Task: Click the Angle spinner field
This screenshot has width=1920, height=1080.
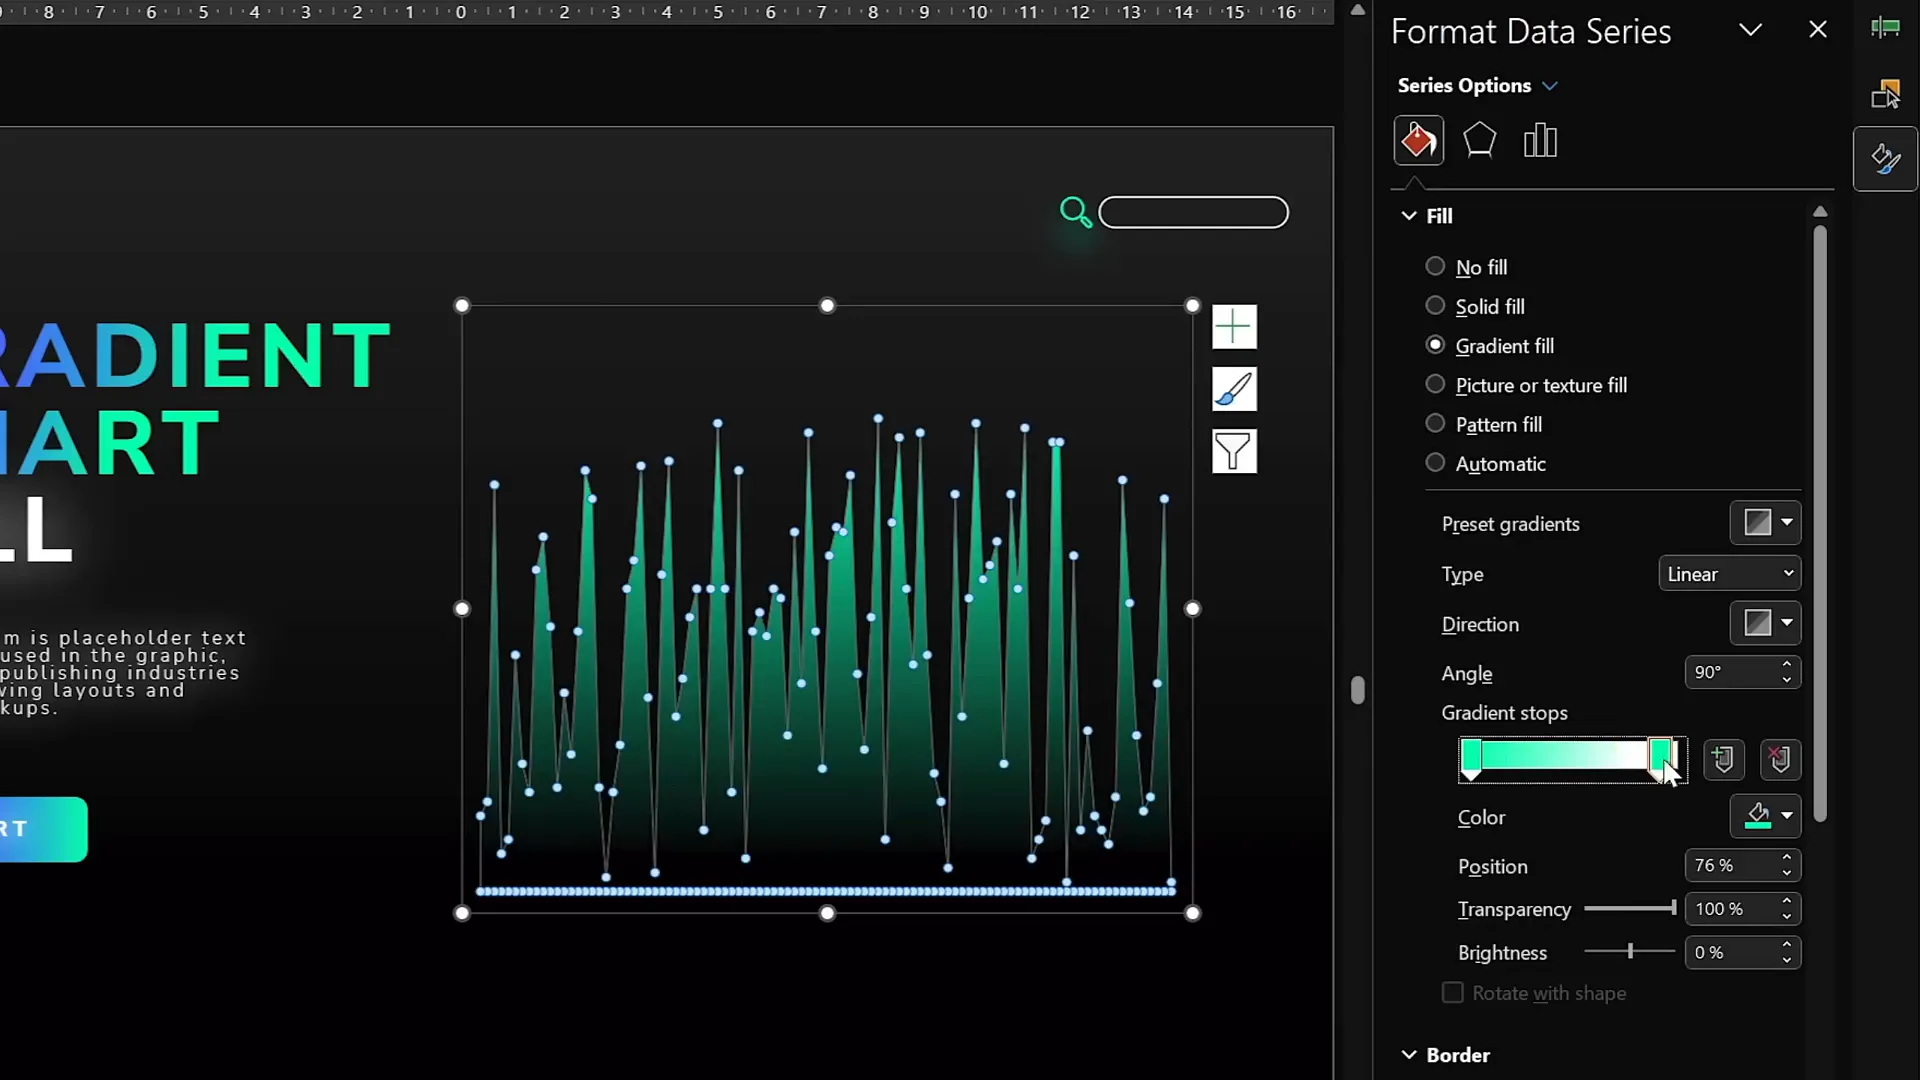Action: pos(1742,673)
